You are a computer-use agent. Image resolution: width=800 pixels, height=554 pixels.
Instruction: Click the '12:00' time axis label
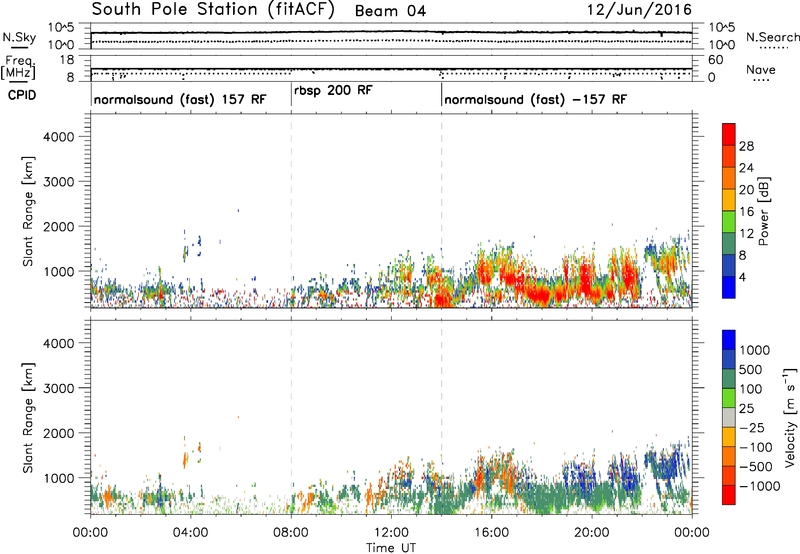[391, 533]
